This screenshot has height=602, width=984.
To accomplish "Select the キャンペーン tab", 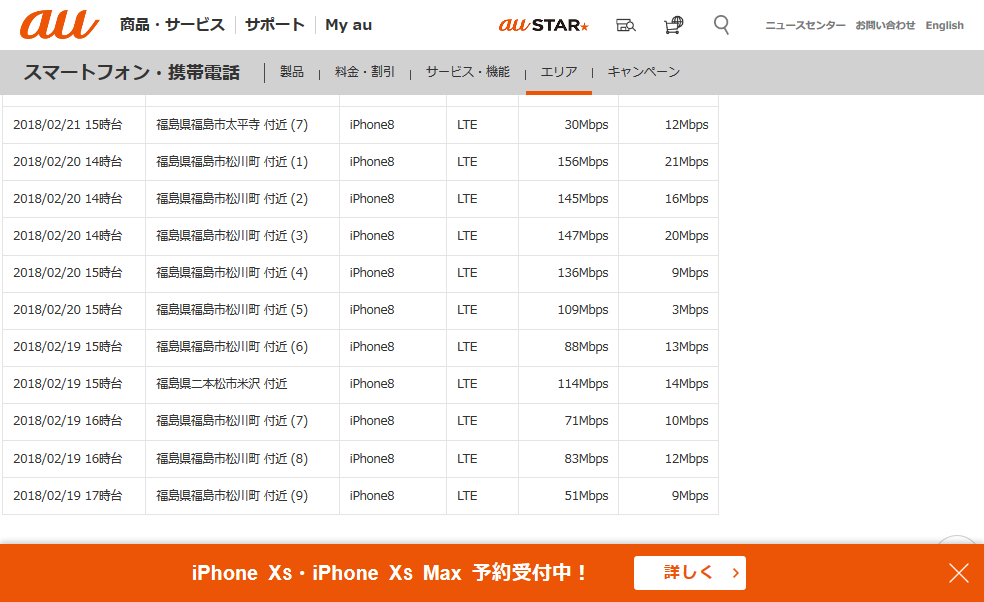I will tap(644, 72).
